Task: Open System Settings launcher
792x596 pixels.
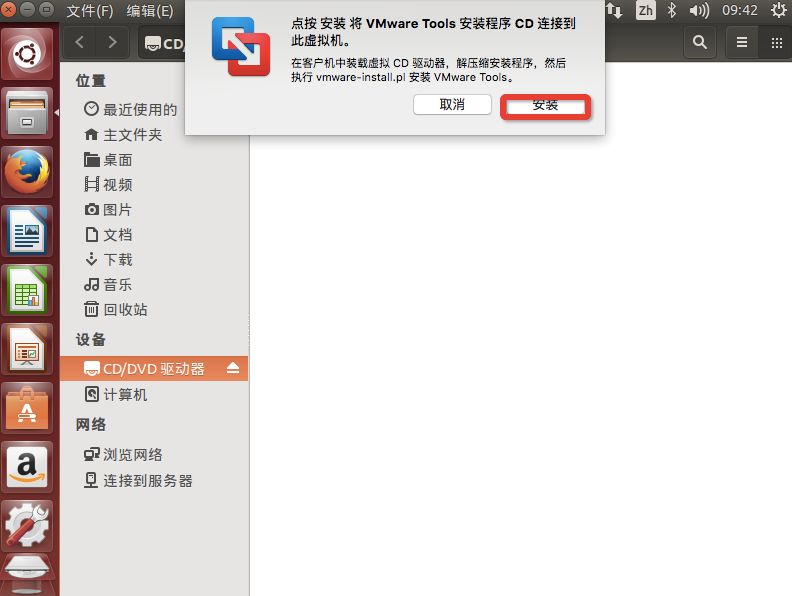Action: click(27, 526)
